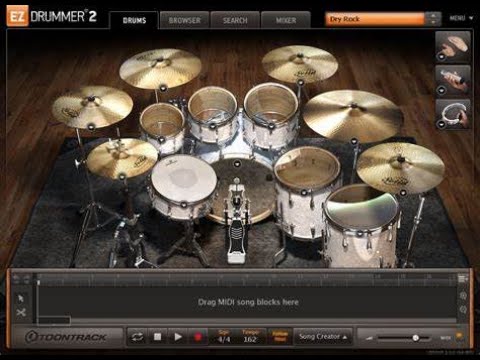Image resolution: width=480 pixels, height=360 pixels.
Task: Open the song track menu icon
Action: pos(463,279)
